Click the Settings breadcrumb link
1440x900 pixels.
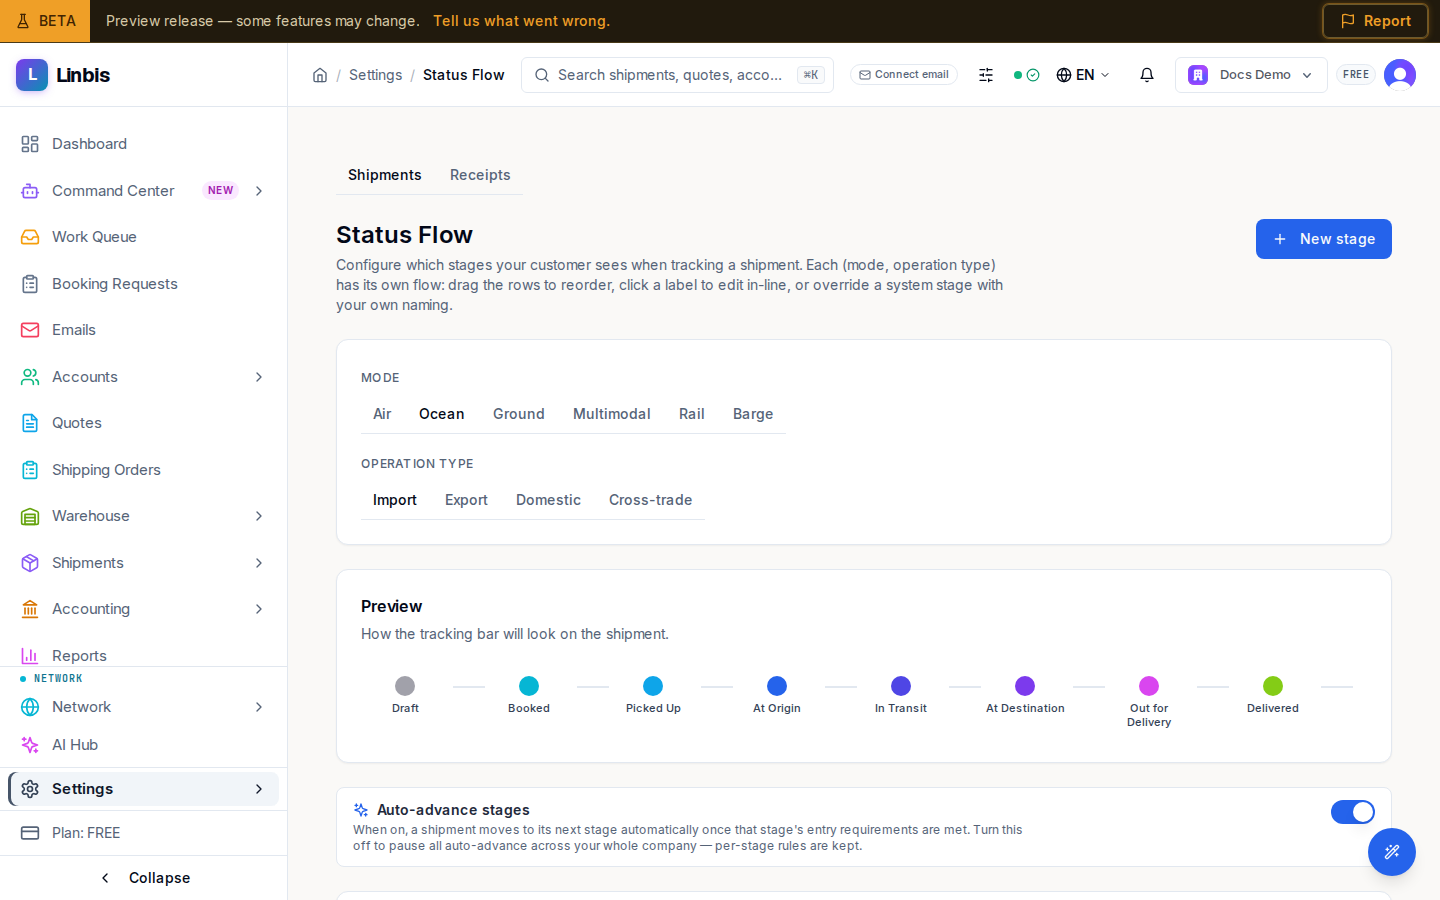click(375, 75)
